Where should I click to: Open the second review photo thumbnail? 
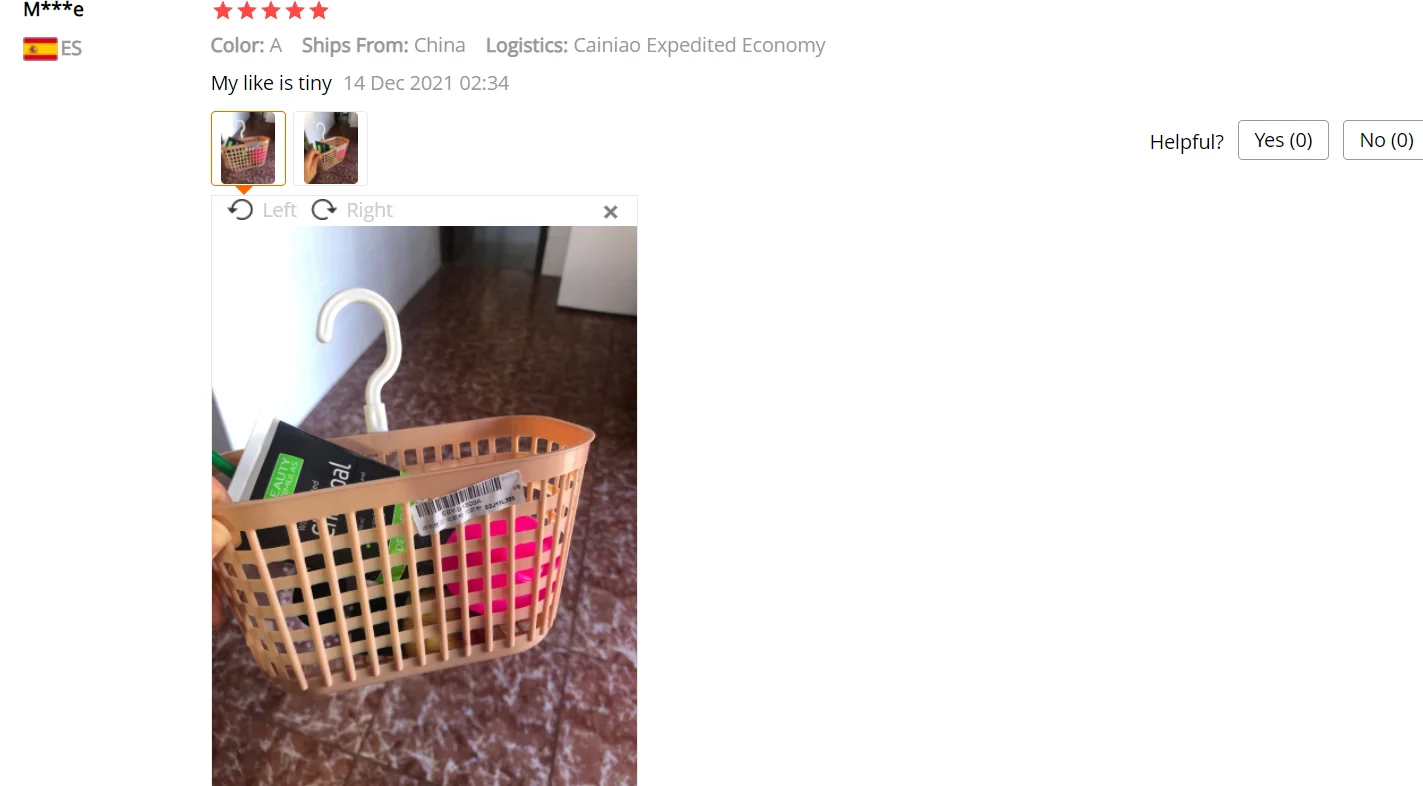pos(331,148)
